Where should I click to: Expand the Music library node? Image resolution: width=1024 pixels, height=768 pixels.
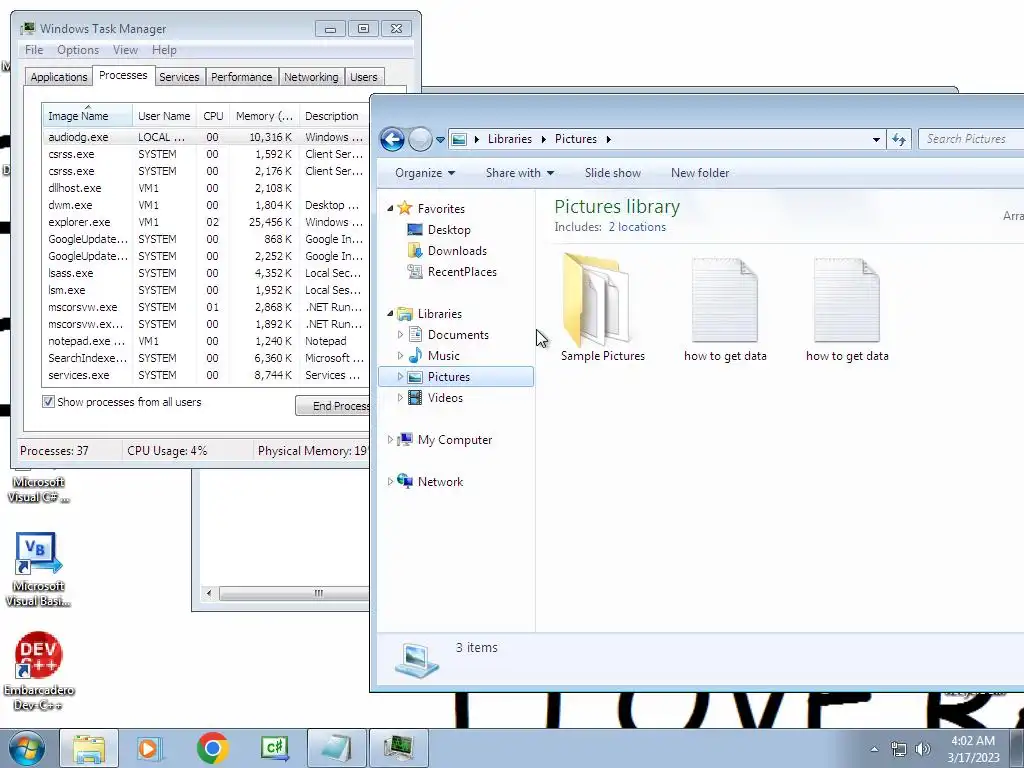click(x=400, y=356)
